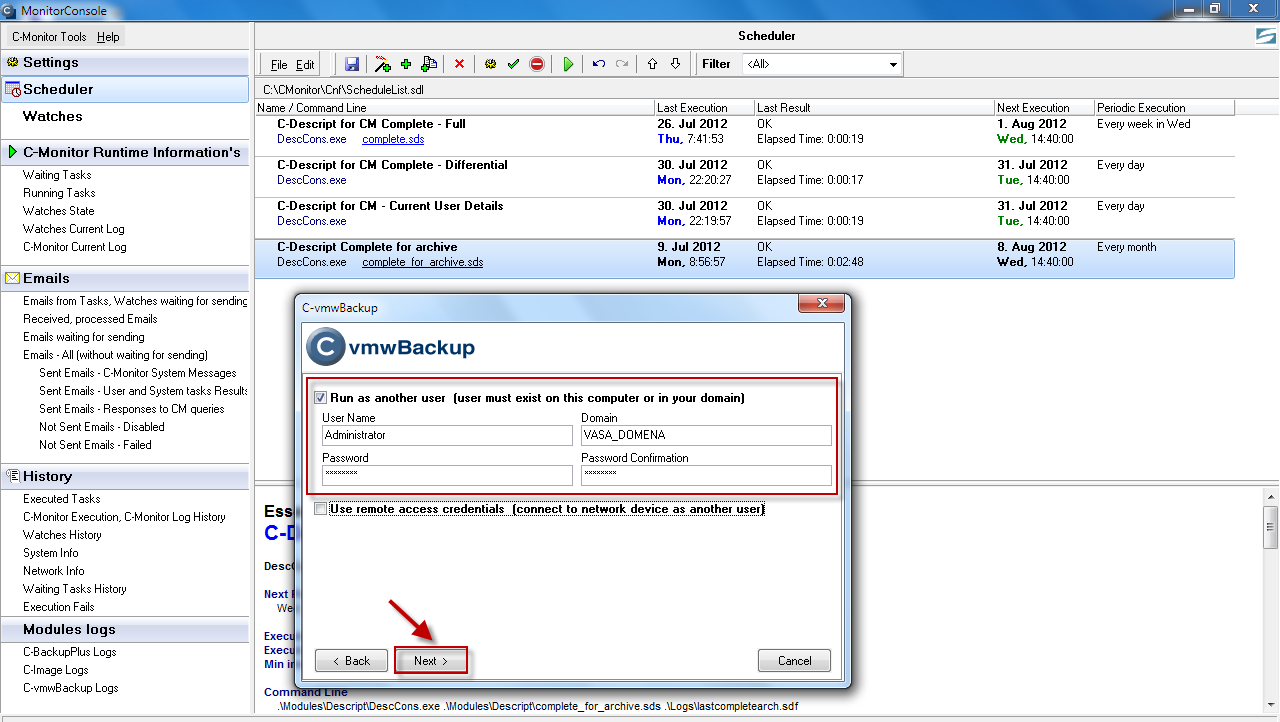Click the gear task settings toolbar icon

[490, 64]
